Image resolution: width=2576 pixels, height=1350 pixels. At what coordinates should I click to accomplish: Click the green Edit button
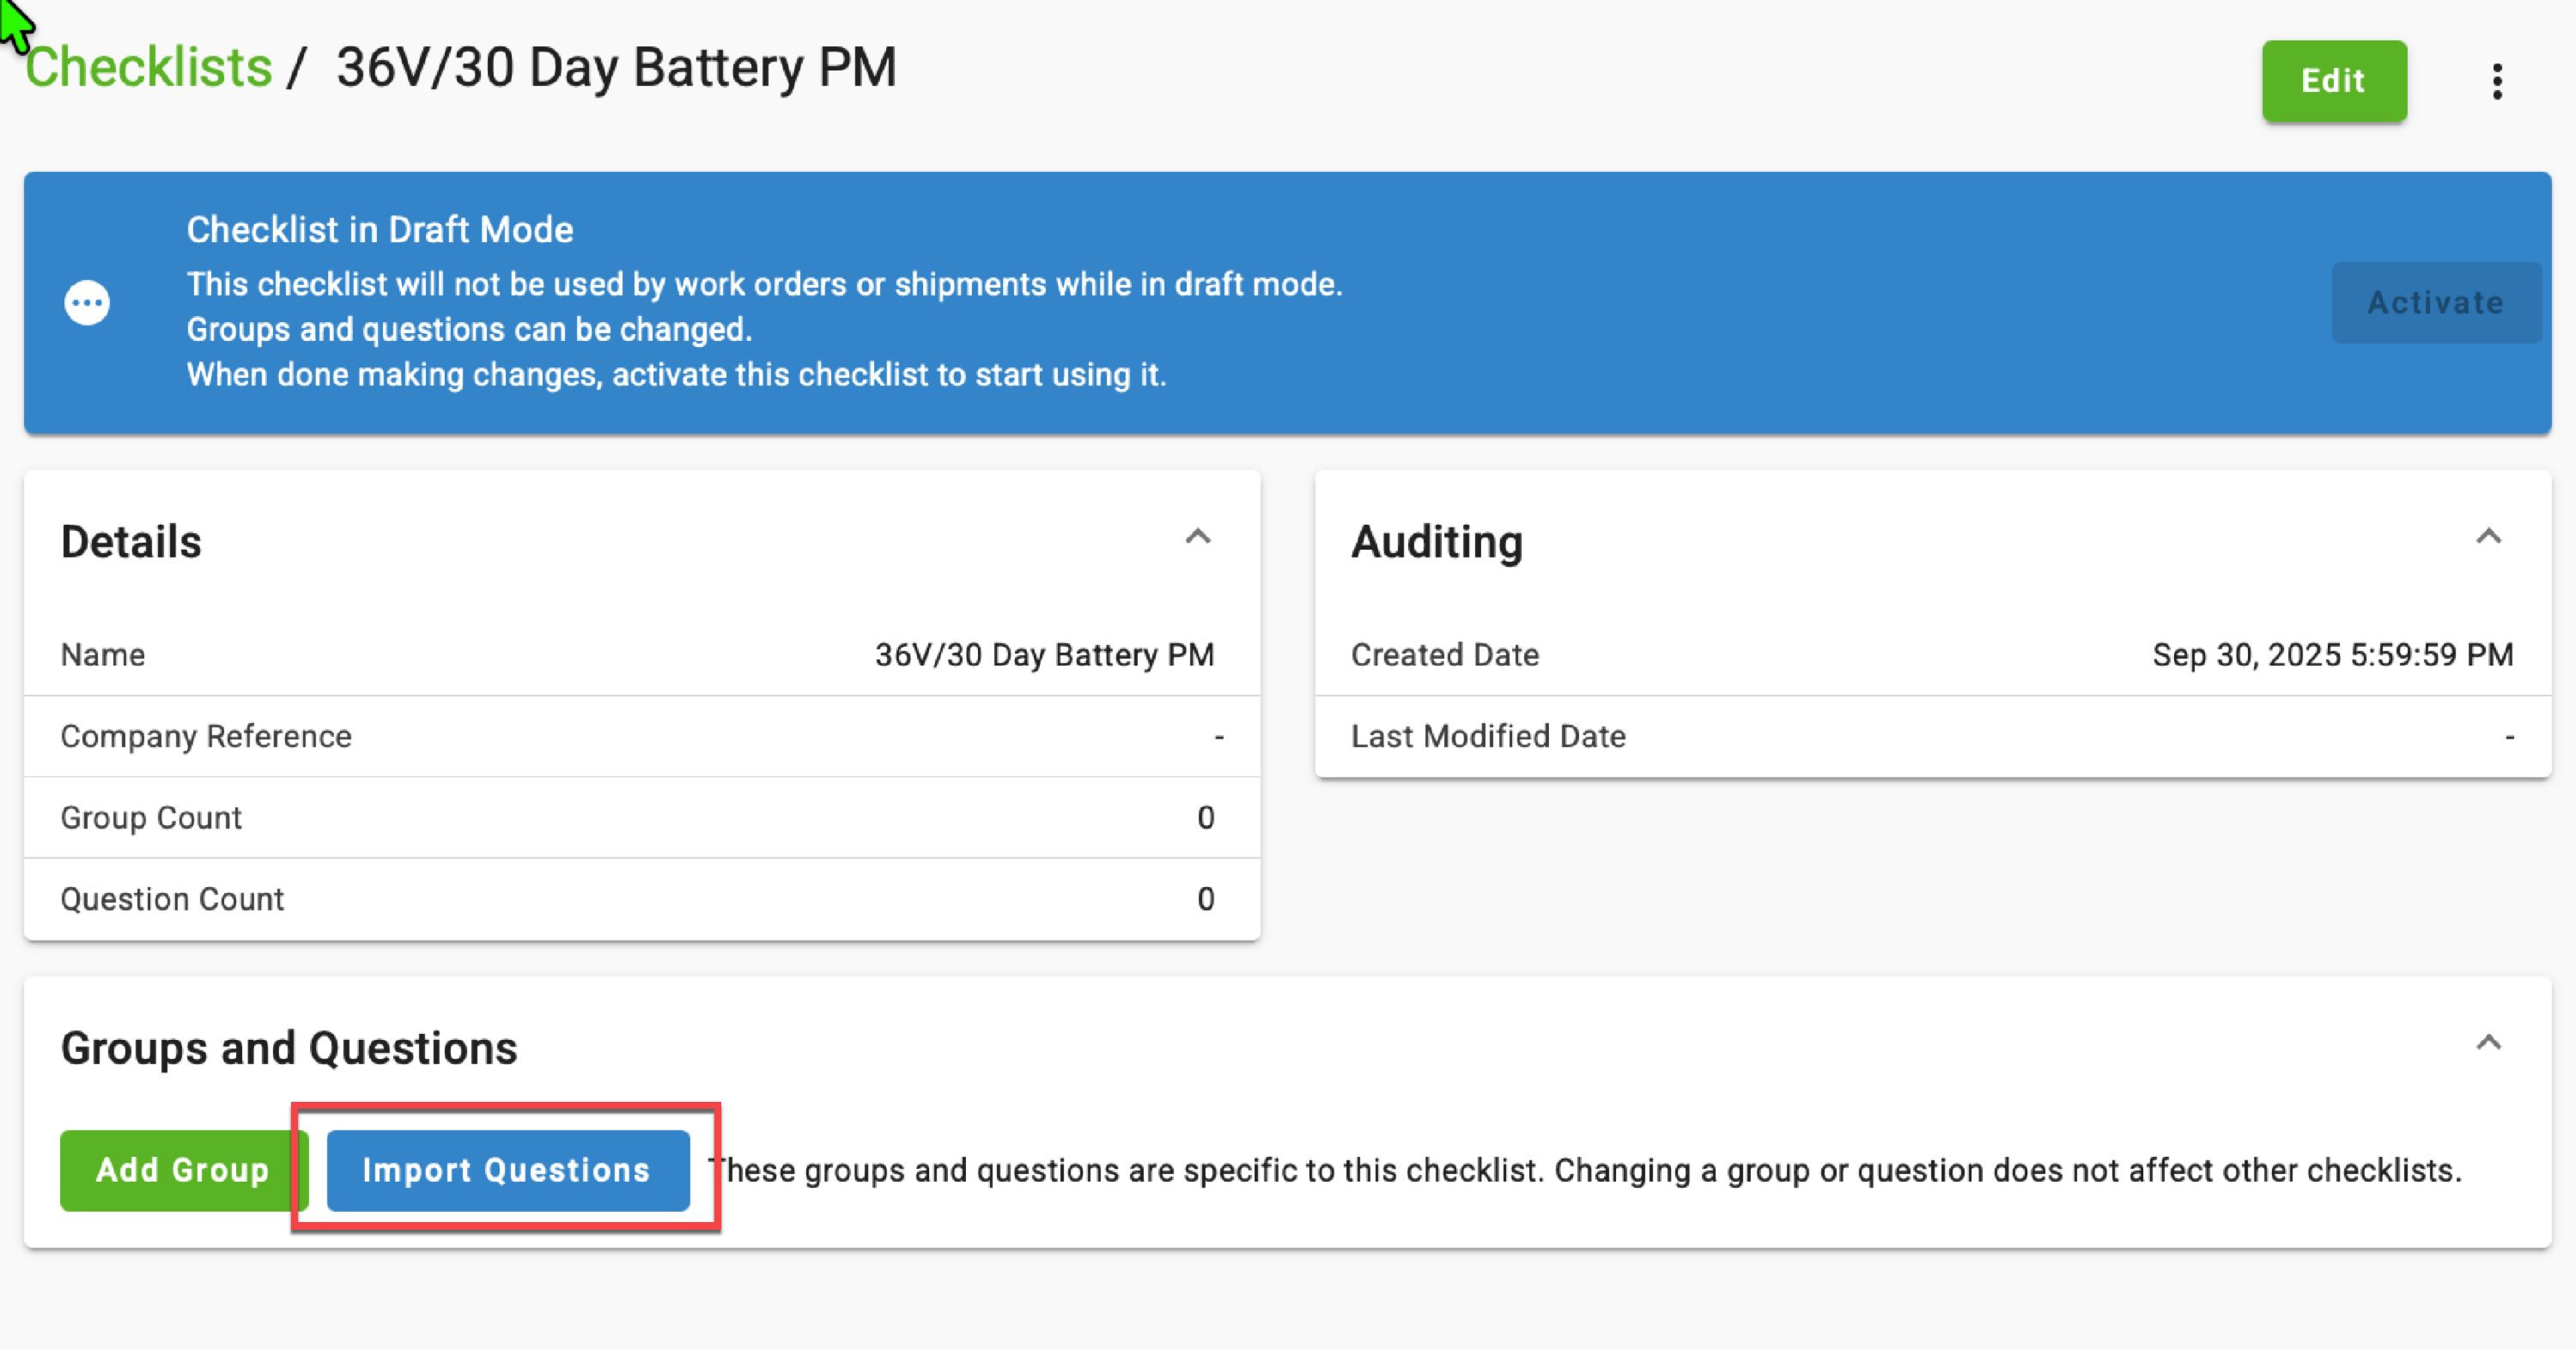(2333, 81)
